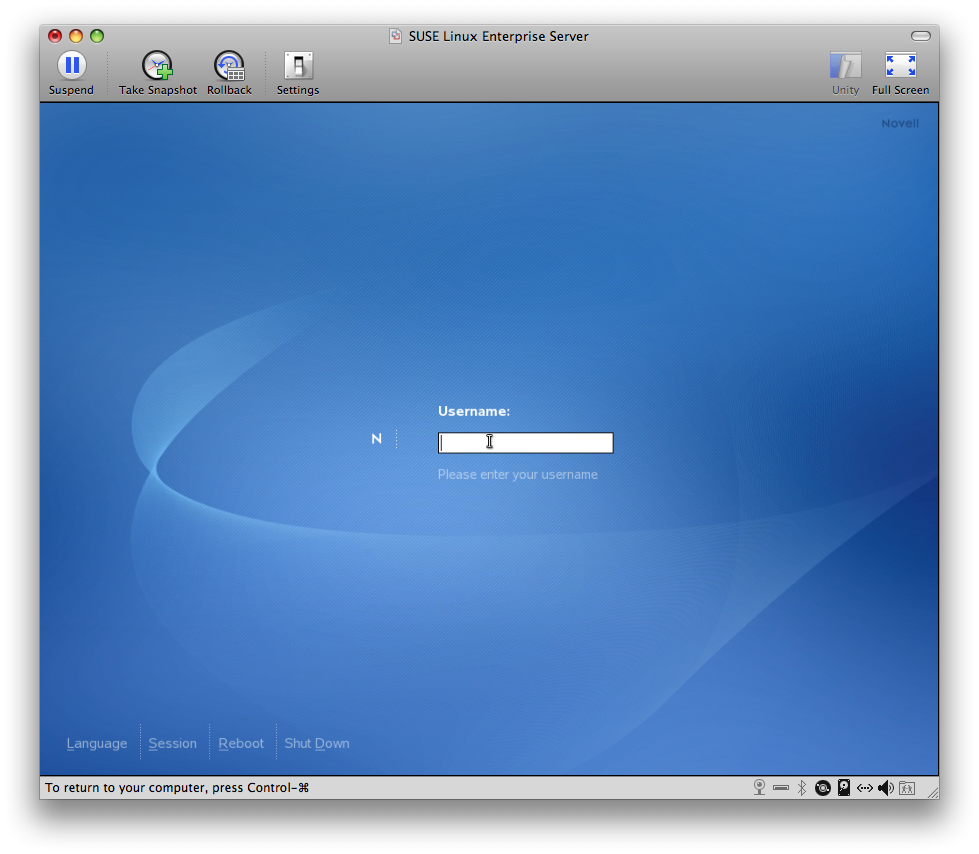
Task: Click the Reboot option
Action: pos(241,744)
